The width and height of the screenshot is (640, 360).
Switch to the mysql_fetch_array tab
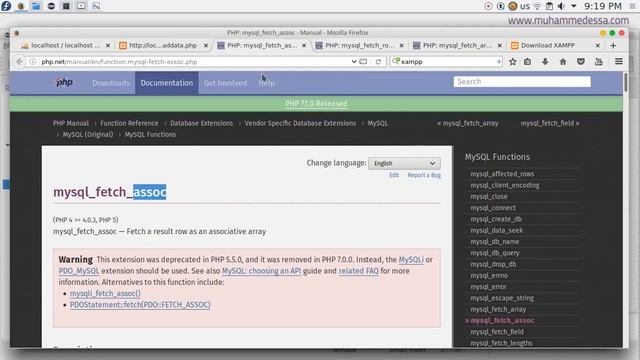pyautogui.click(x=457, y=45)
